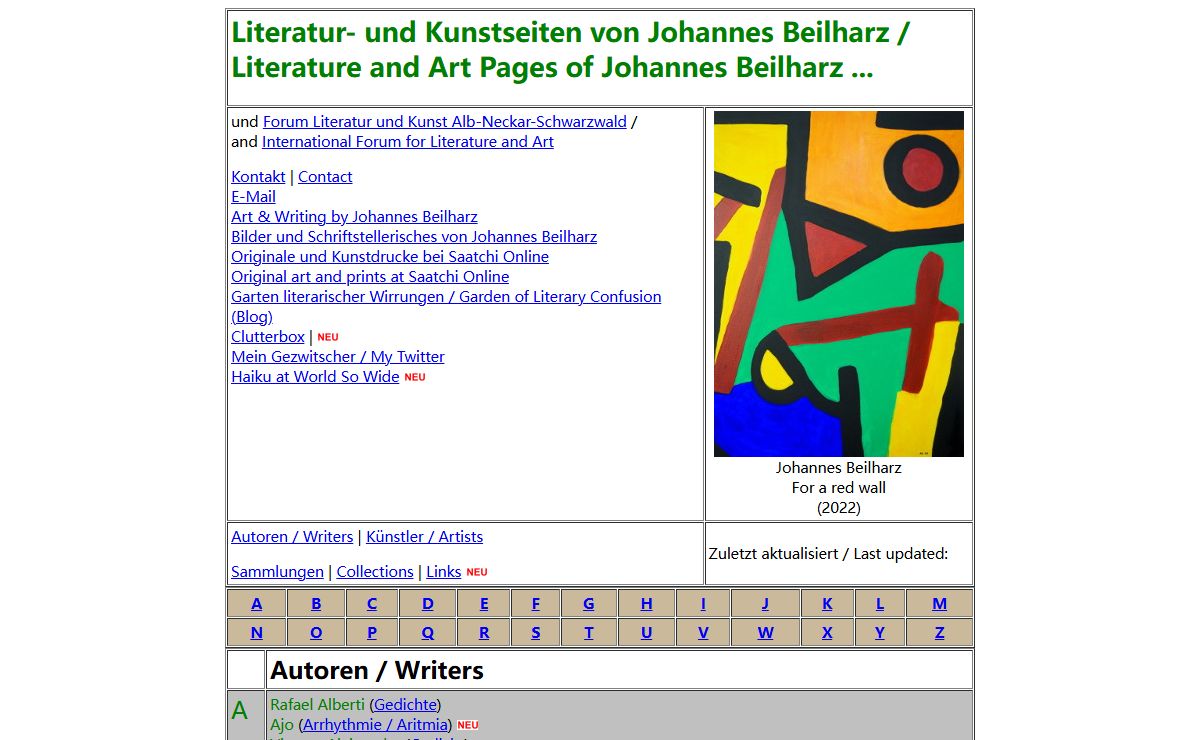Jump to letter W in index

(765, 633)
